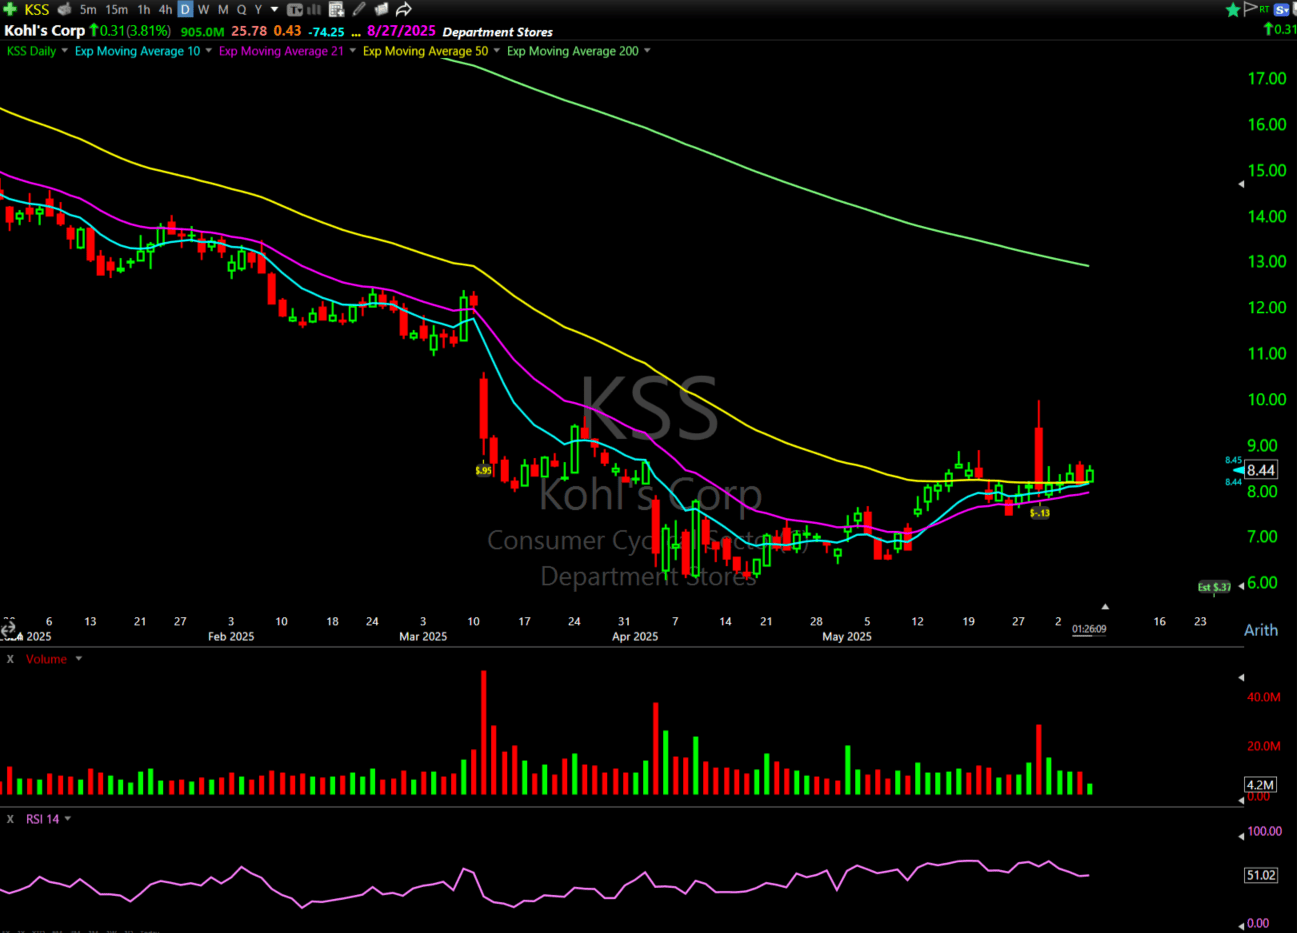Viewport: 1297px width, 933px height.
Task: Select the 5m timeframe
Action: click(88, 9)
